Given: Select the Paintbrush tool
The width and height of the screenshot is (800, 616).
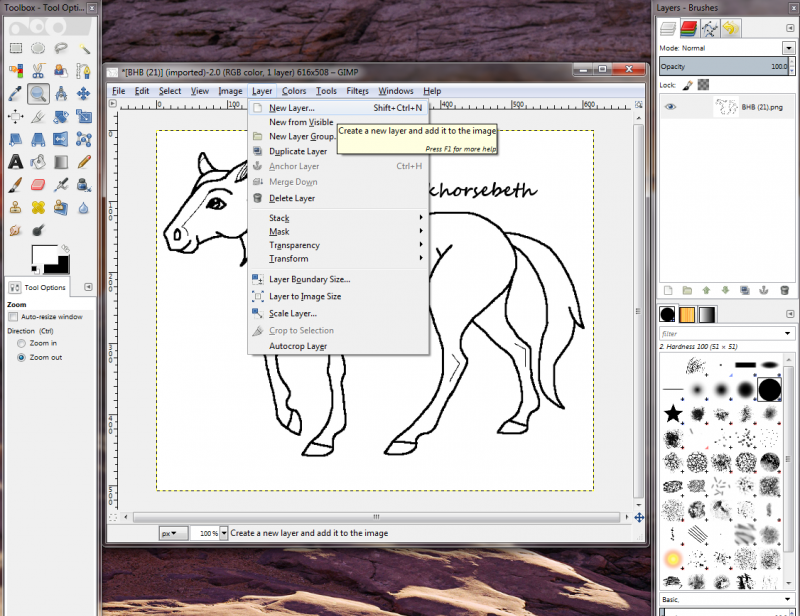Looking at the screenshot, I should pos(16,184).
